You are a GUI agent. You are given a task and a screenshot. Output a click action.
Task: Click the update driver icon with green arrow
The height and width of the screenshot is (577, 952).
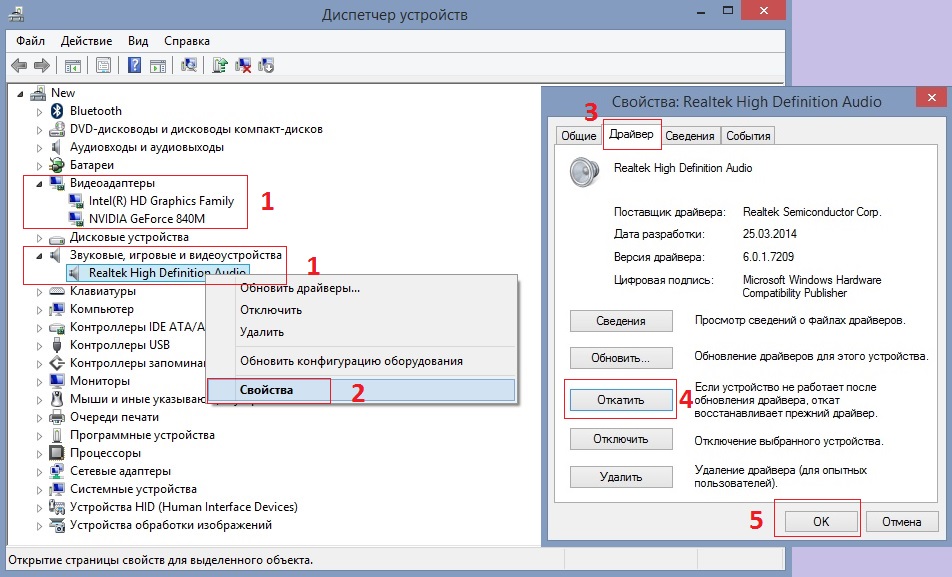tap(219, 65)
